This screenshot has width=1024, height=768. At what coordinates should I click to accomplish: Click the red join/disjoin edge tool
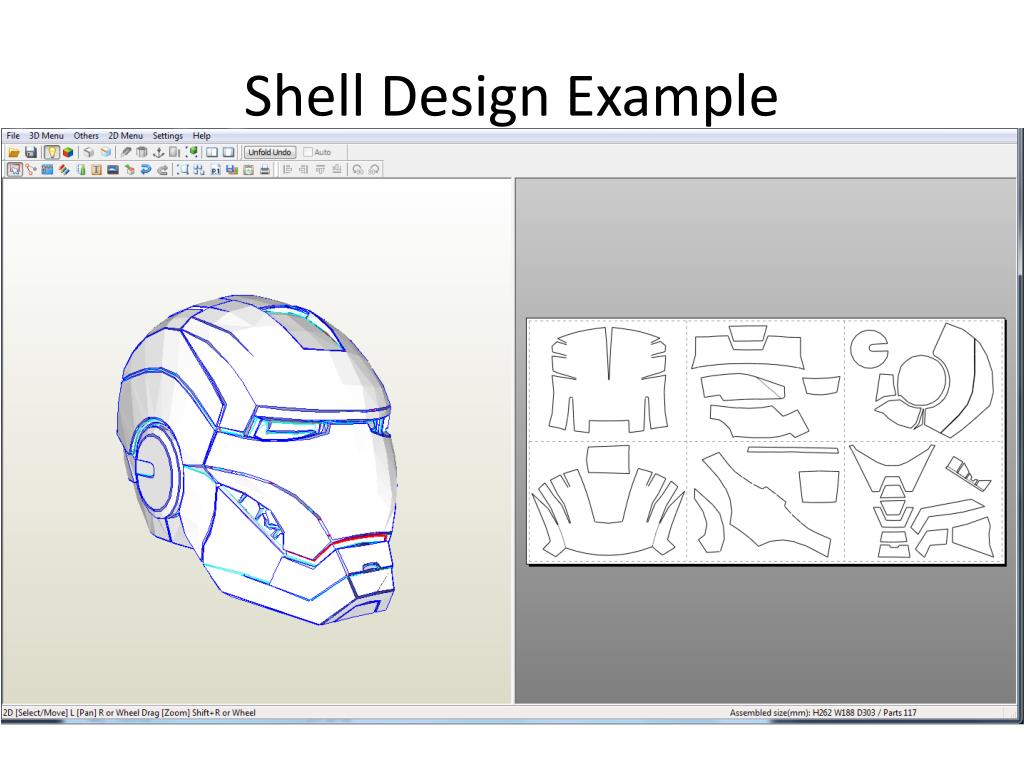31,170
